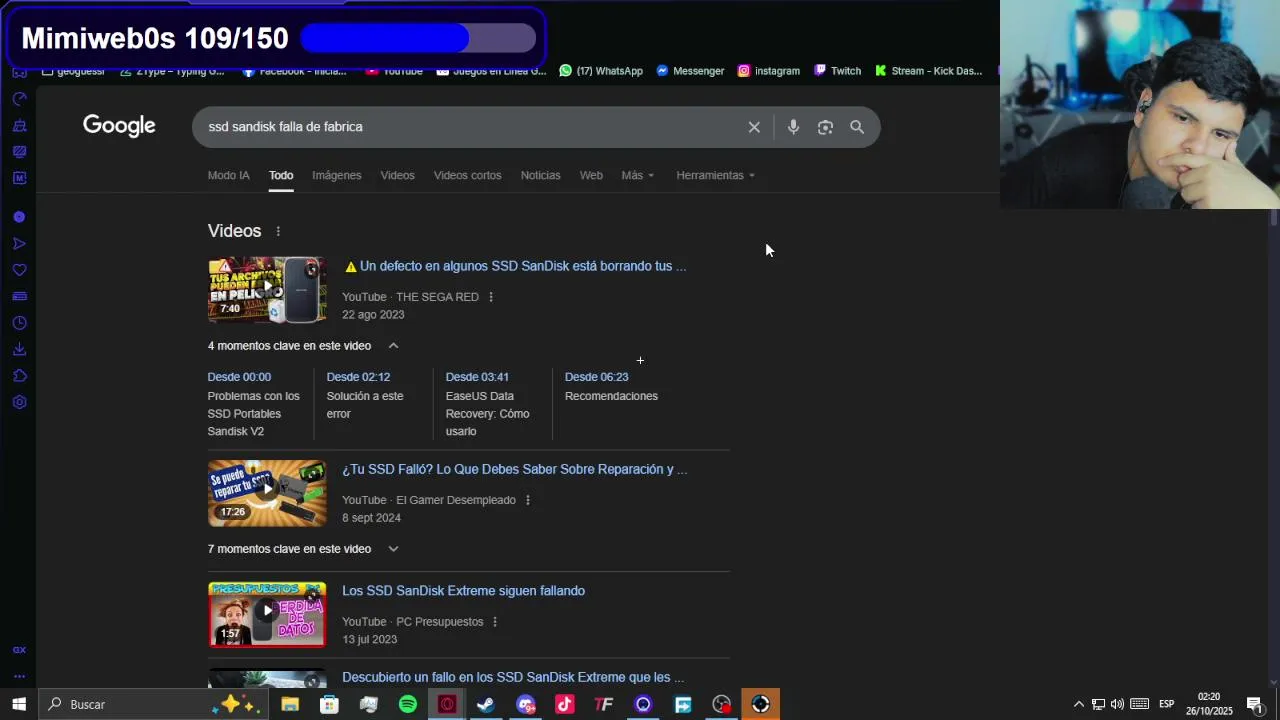This screenshot has width=1280, height=720.
Task: Click the M icon in the Opera sidebar
Action: tap(19, 178)
